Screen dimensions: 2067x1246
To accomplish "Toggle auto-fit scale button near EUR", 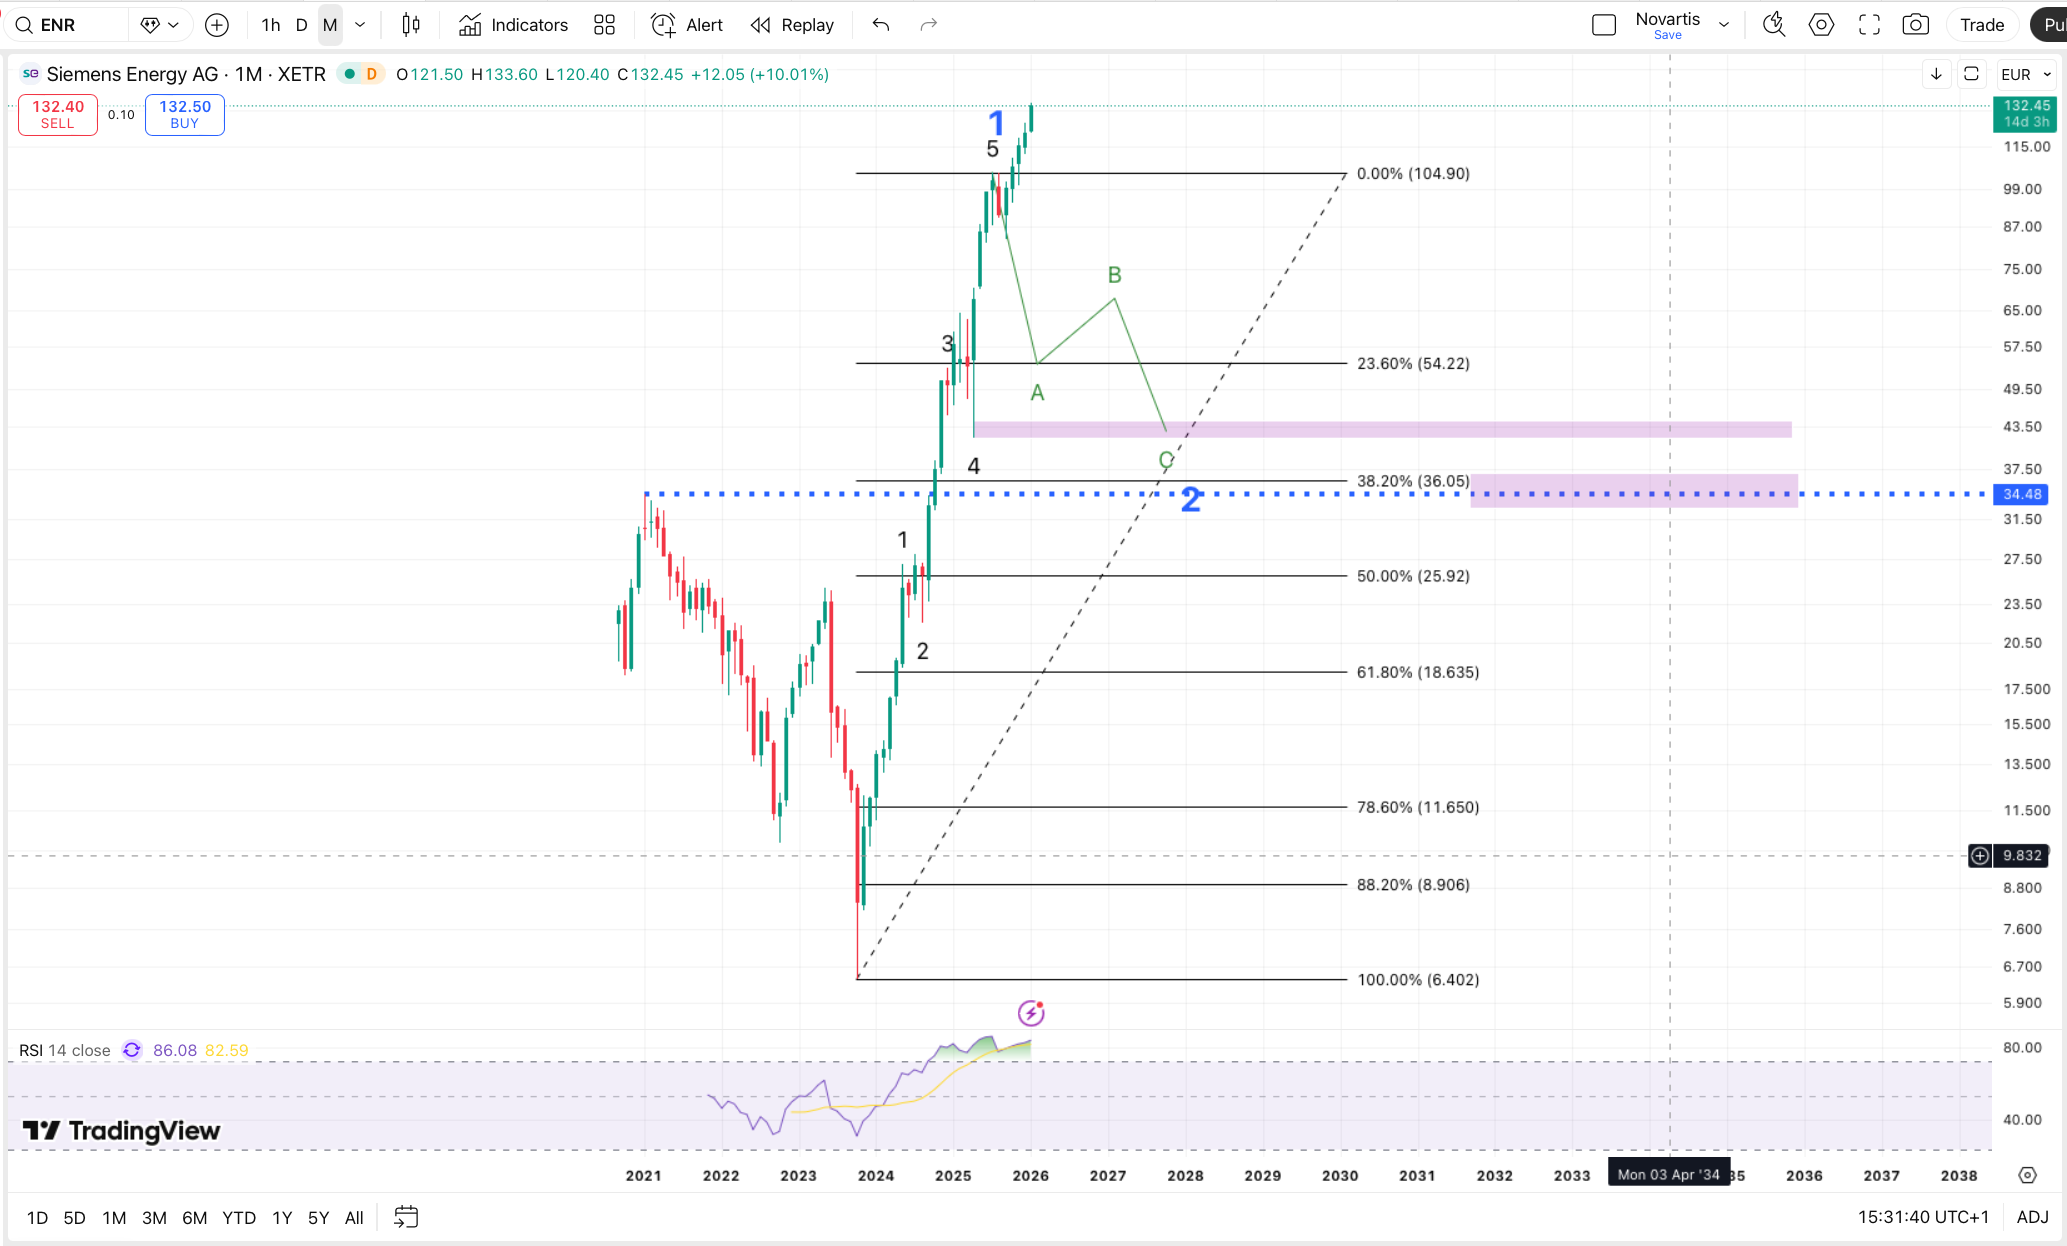I will click(x=1971, y=74).
